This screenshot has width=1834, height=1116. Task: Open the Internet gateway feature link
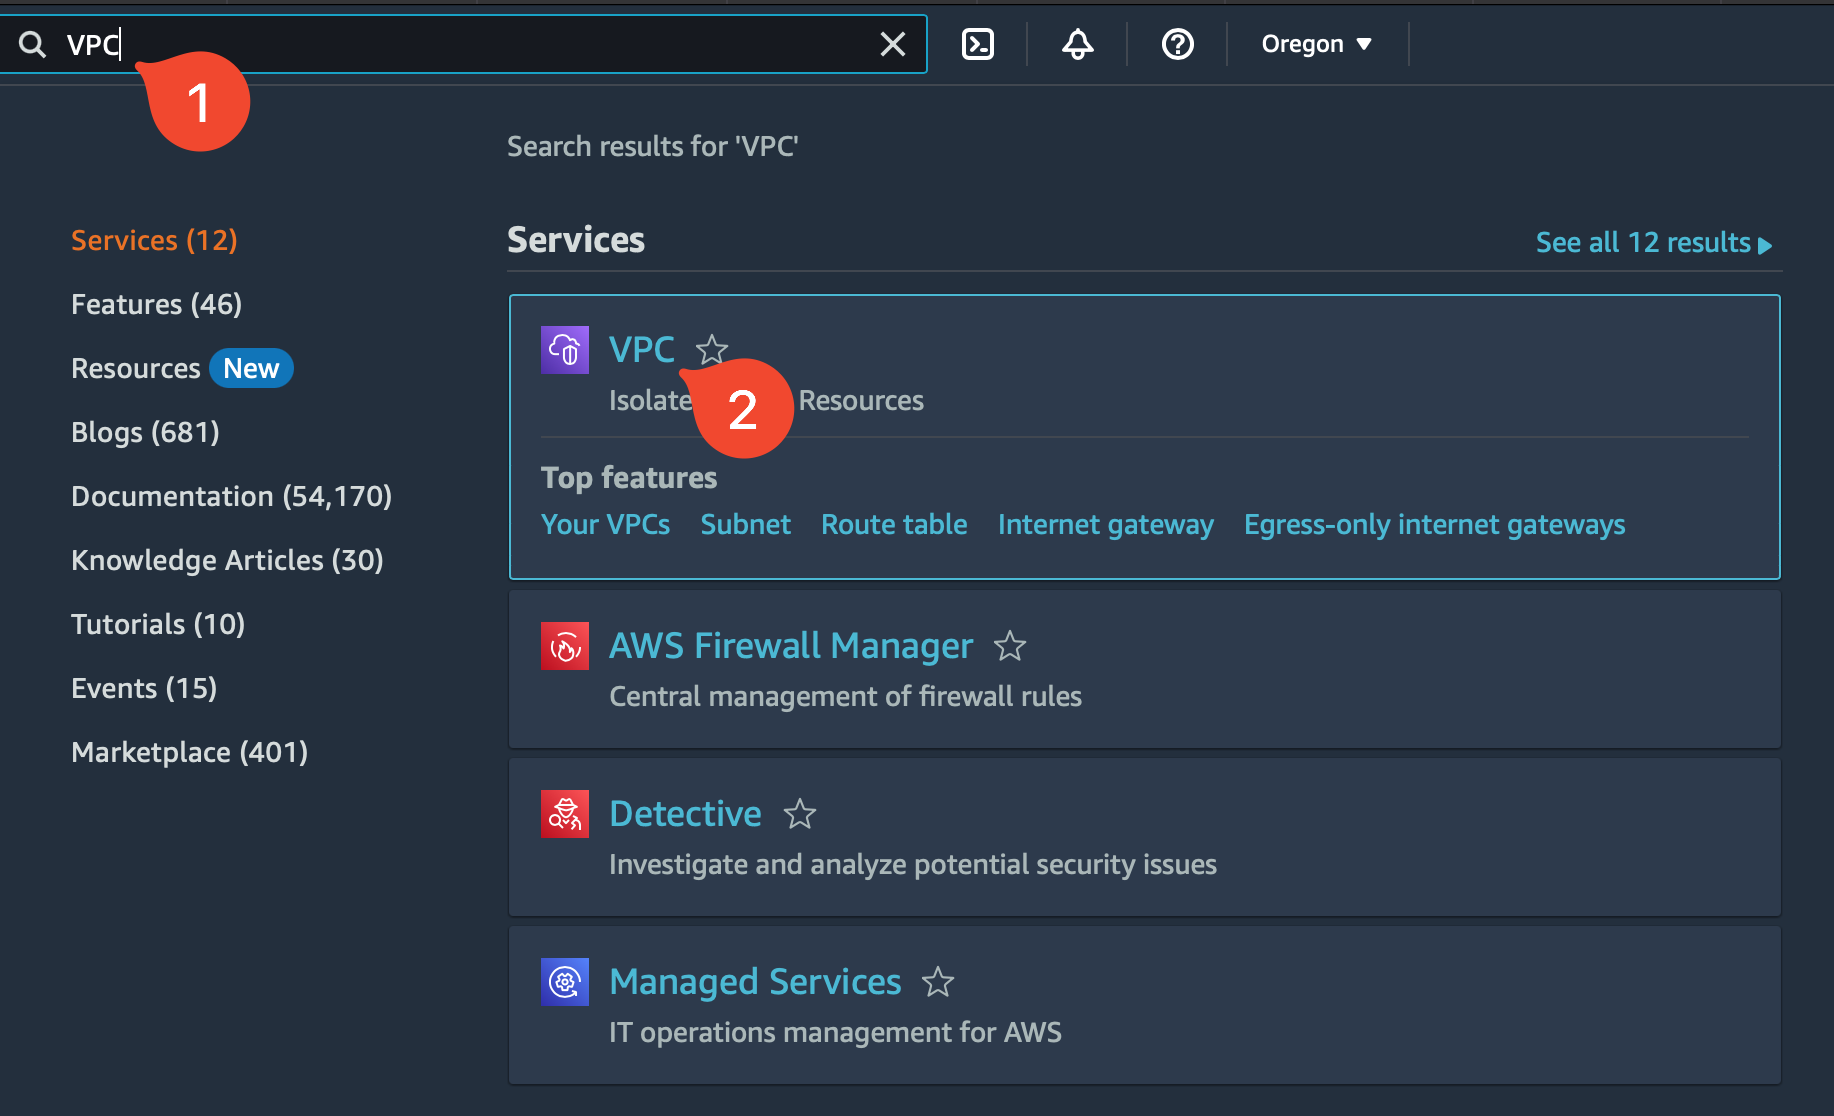click(1105, 524)
